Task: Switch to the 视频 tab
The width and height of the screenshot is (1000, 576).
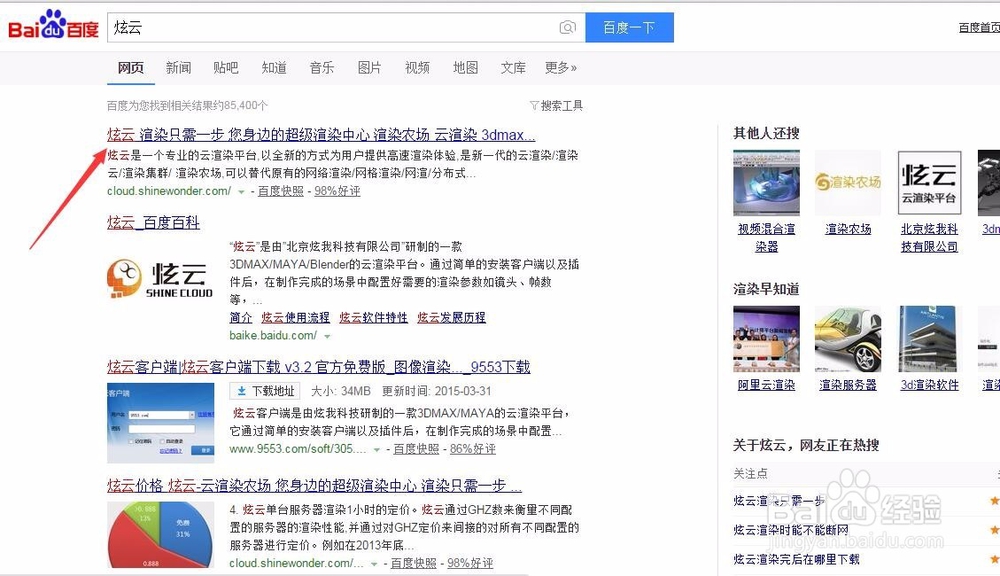Action: pyautogui.click(x=417, y=67)
